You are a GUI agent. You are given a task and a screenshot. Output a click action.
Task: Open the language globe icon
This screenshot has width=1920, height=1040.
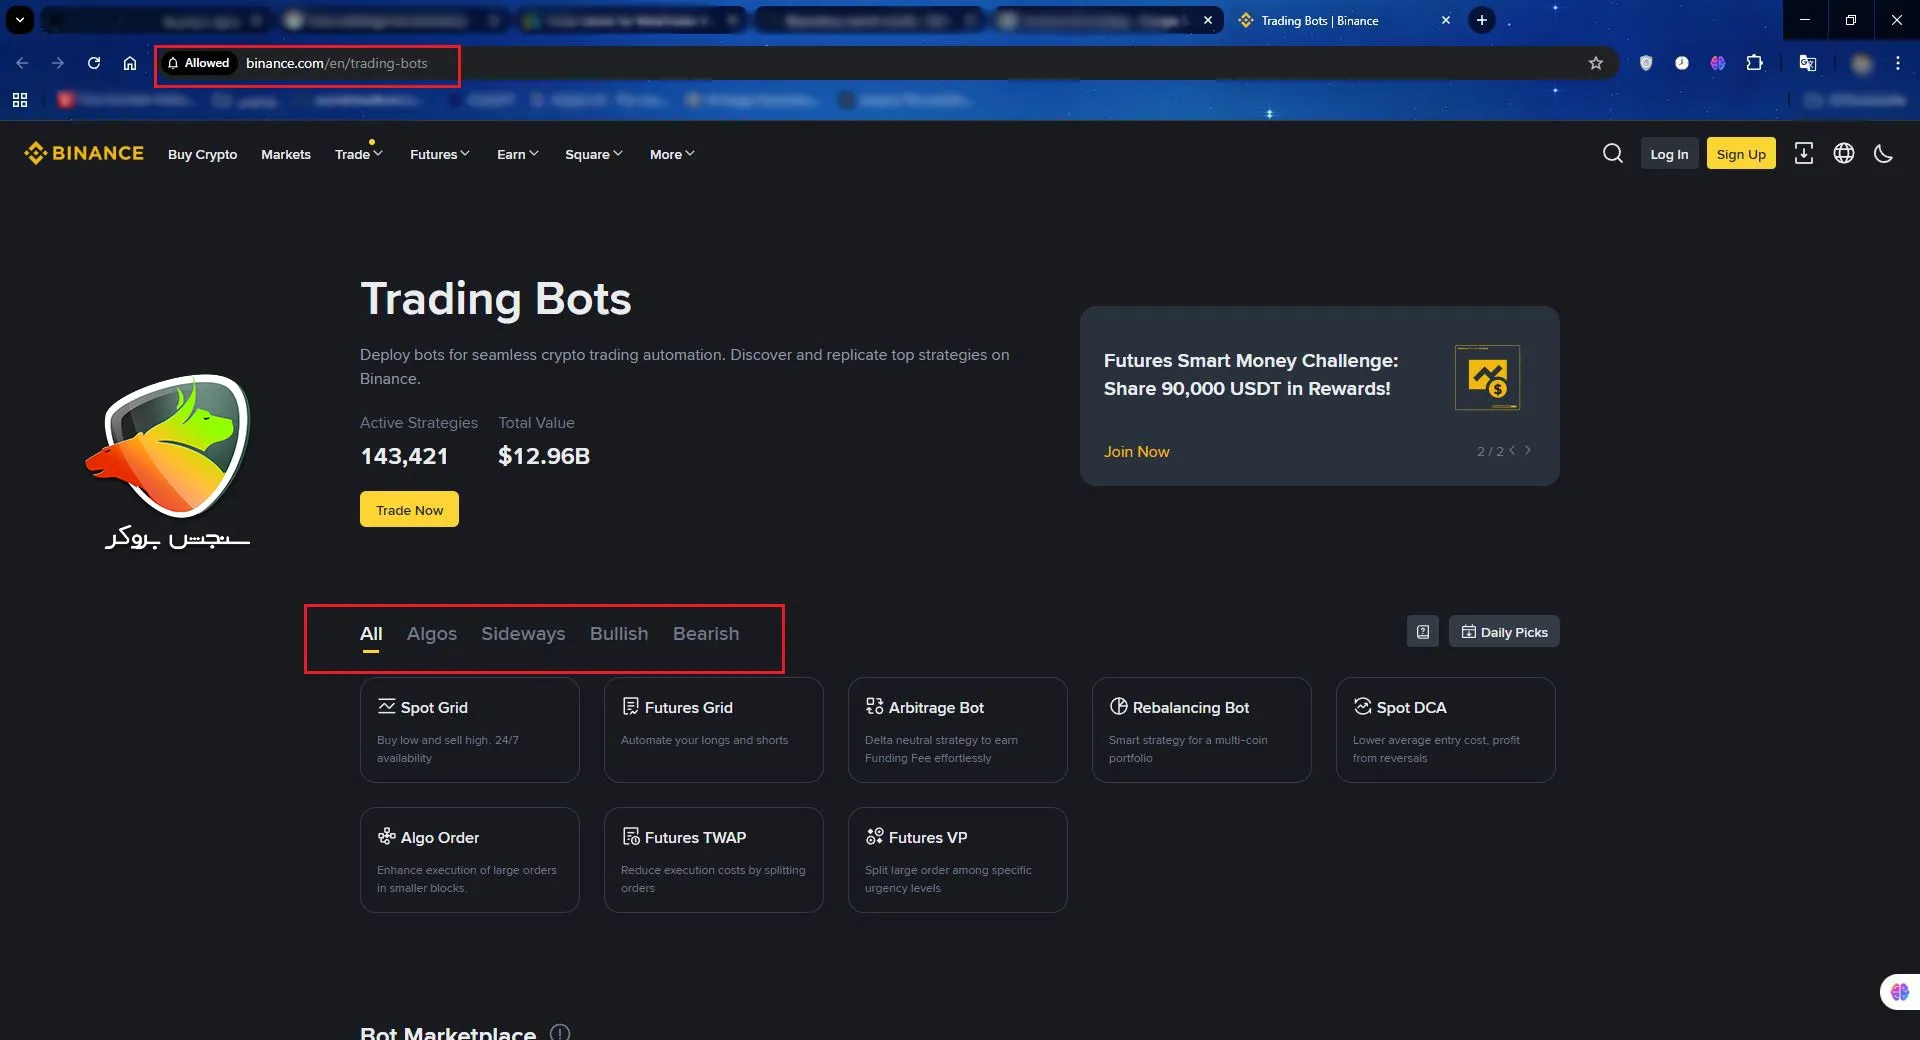(x=1843, y=153)
